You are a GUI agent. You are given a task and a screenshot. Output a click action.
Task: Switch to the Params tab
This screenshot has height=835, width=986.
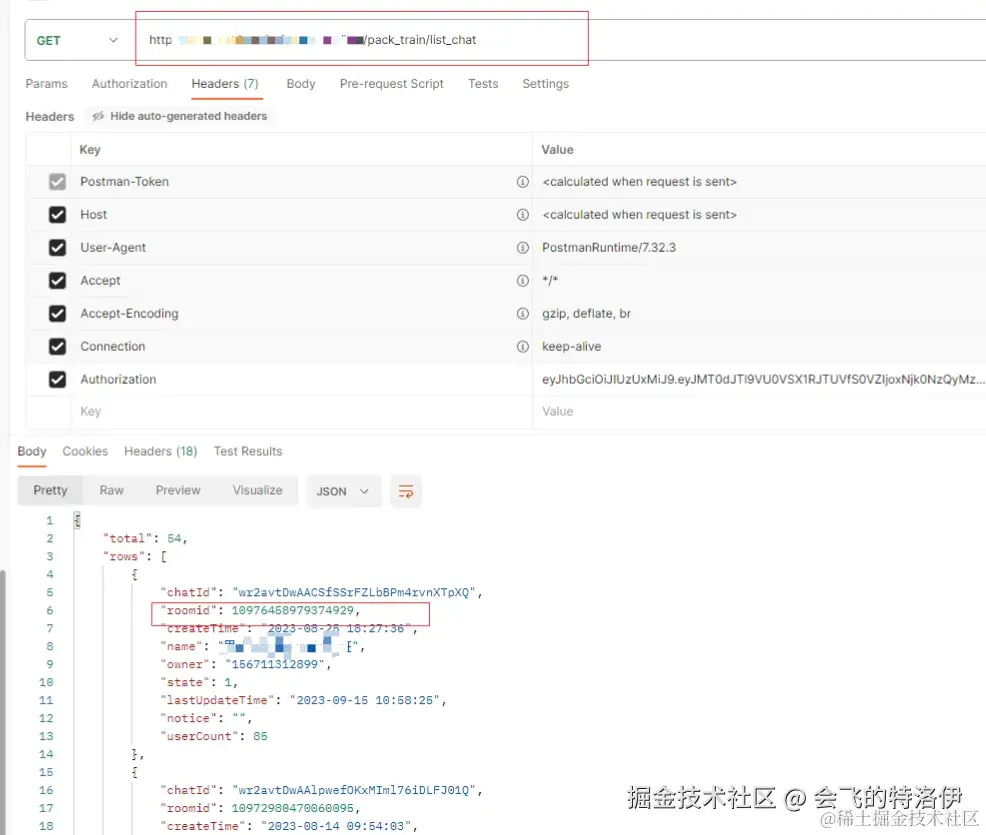pyautogui.click(x=47, y=84)
